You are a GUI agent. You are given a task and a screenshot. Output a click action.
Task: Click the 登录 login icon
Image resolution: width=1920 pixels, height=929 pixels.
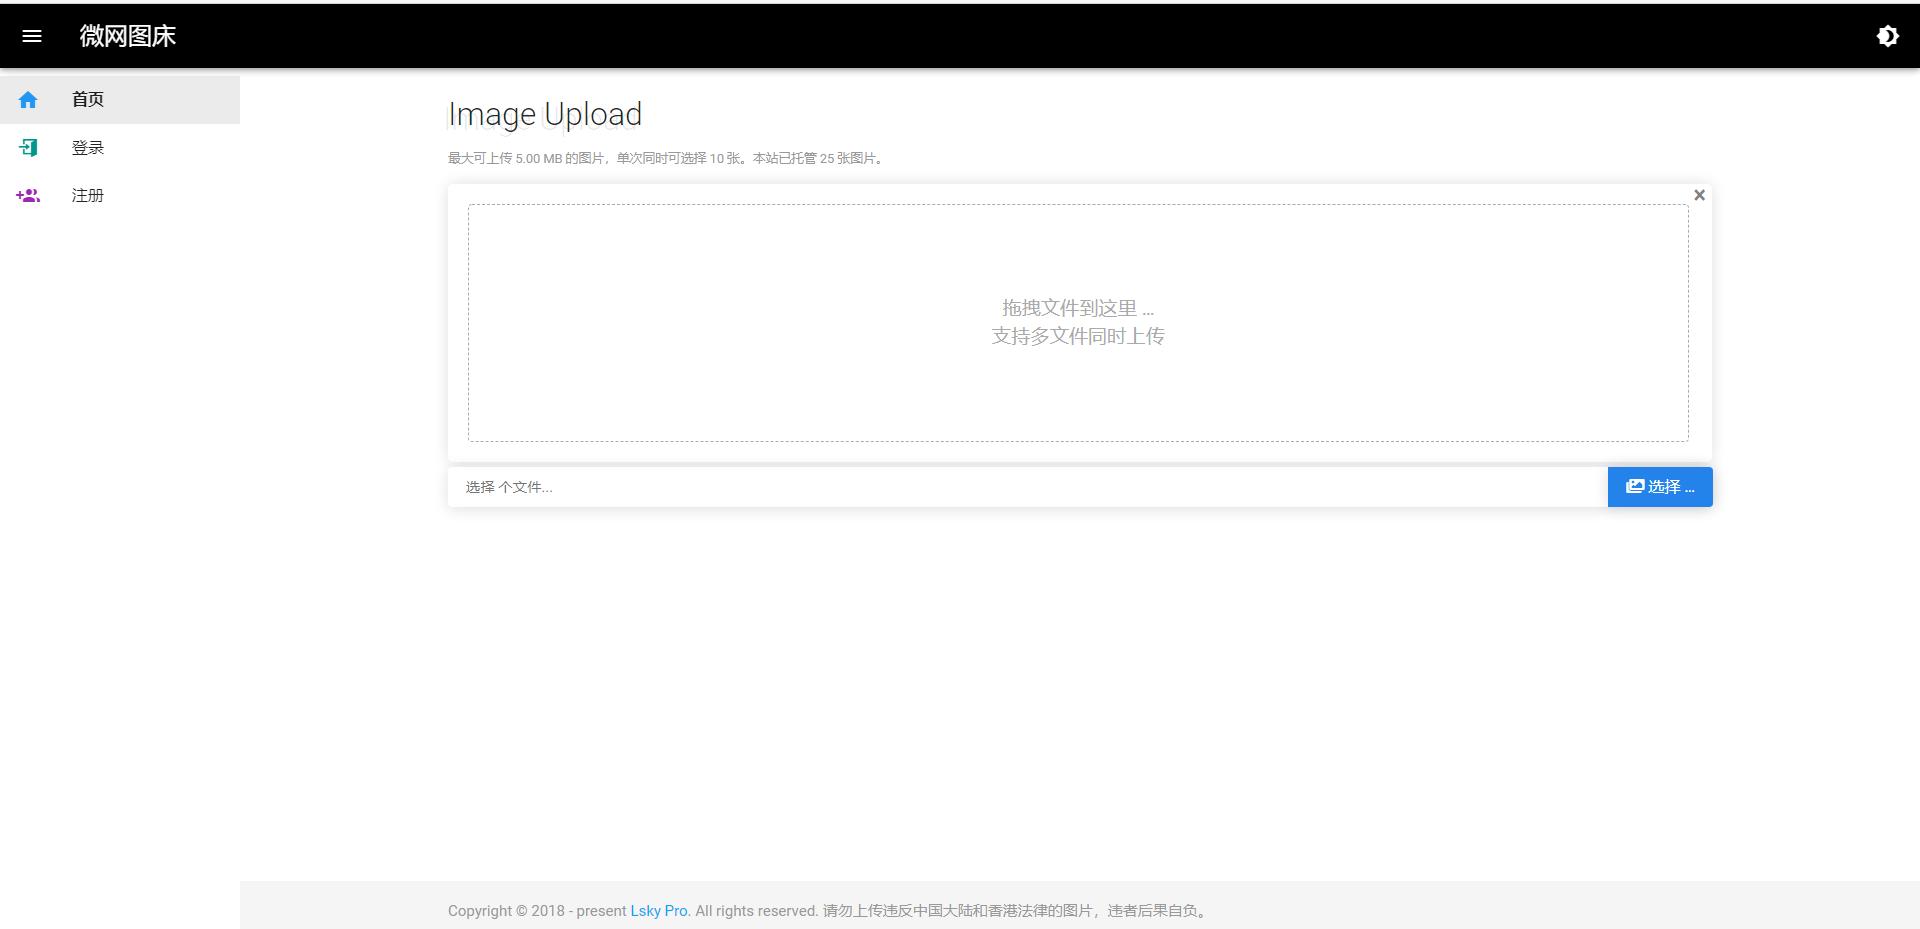pos(28,148)
